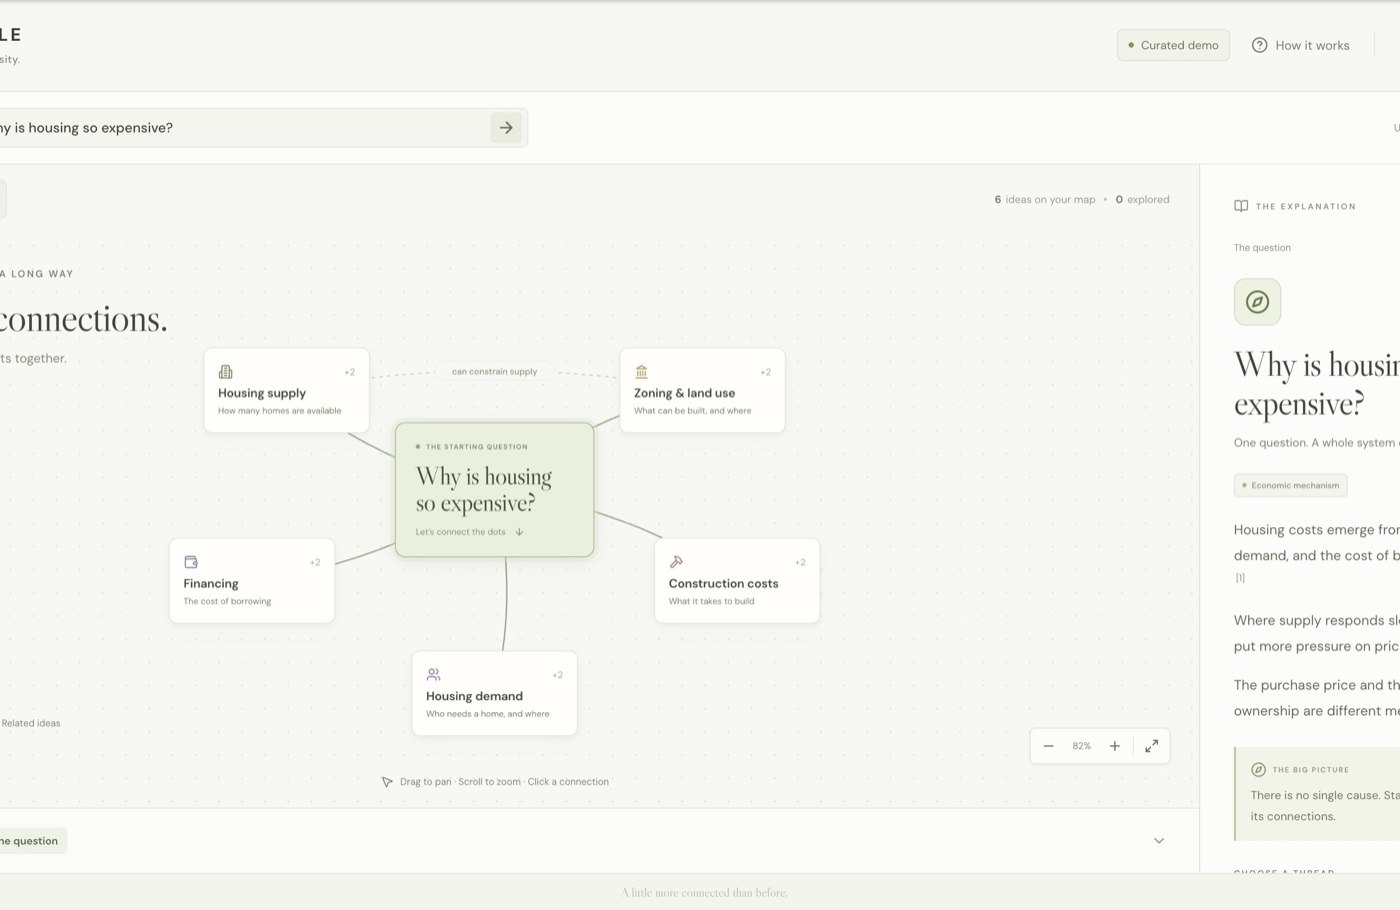Click The Big Picture compass icon
This screenshot has height=910, width=1400.
[1258, 769]
